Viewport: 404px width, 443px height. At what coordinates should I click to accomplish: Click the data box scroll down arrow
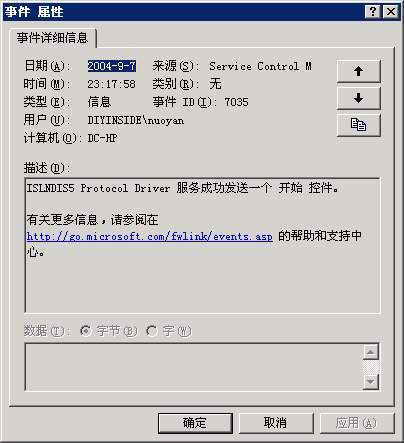coord(371,381)
